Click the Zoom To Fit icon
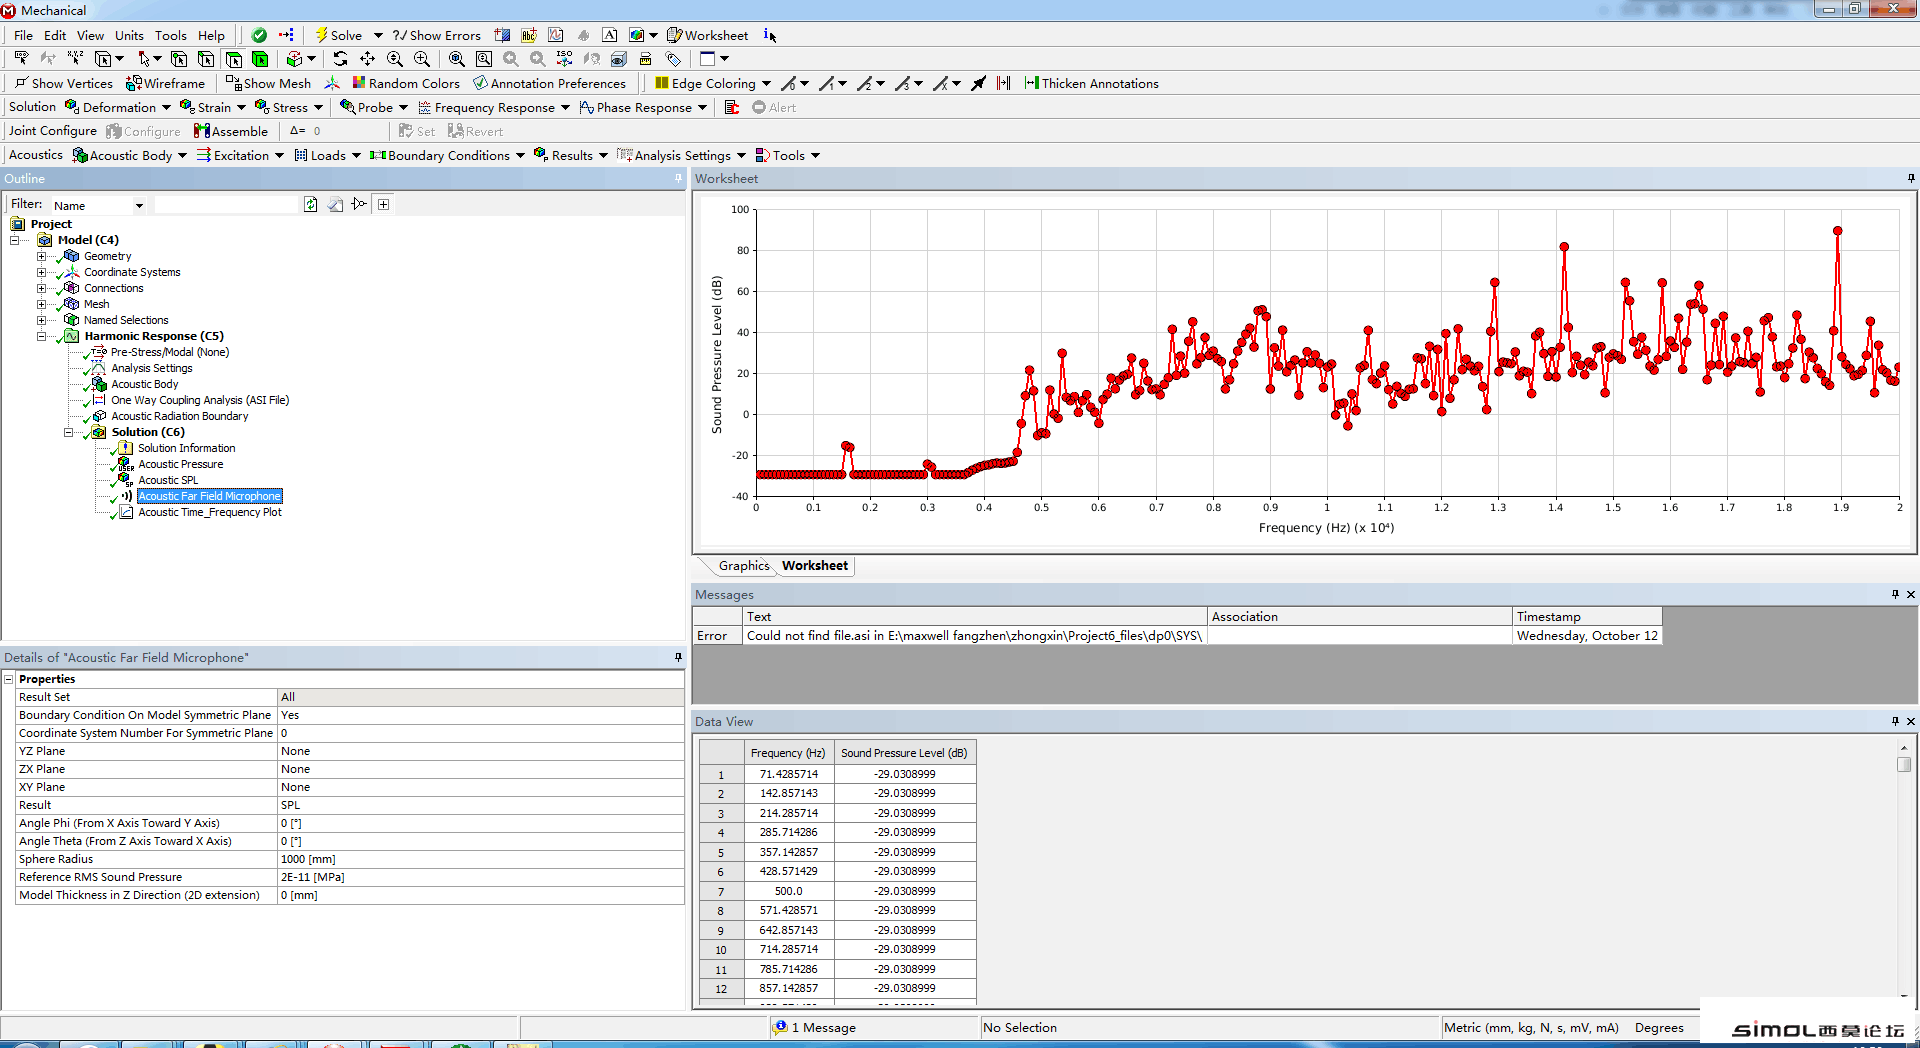The width and height of the screenshot is (1920, 1048). point(457,59)
